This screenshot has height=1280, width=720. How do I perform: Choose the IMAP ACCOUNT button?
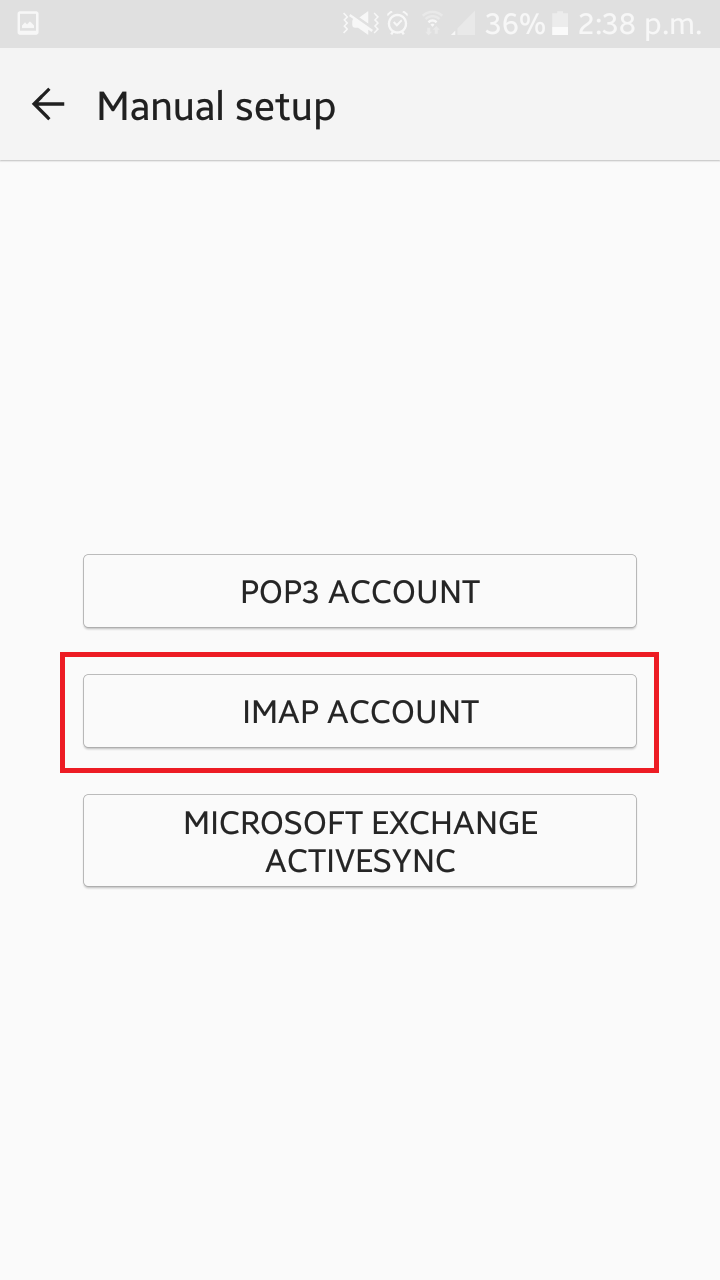point(360,711)
